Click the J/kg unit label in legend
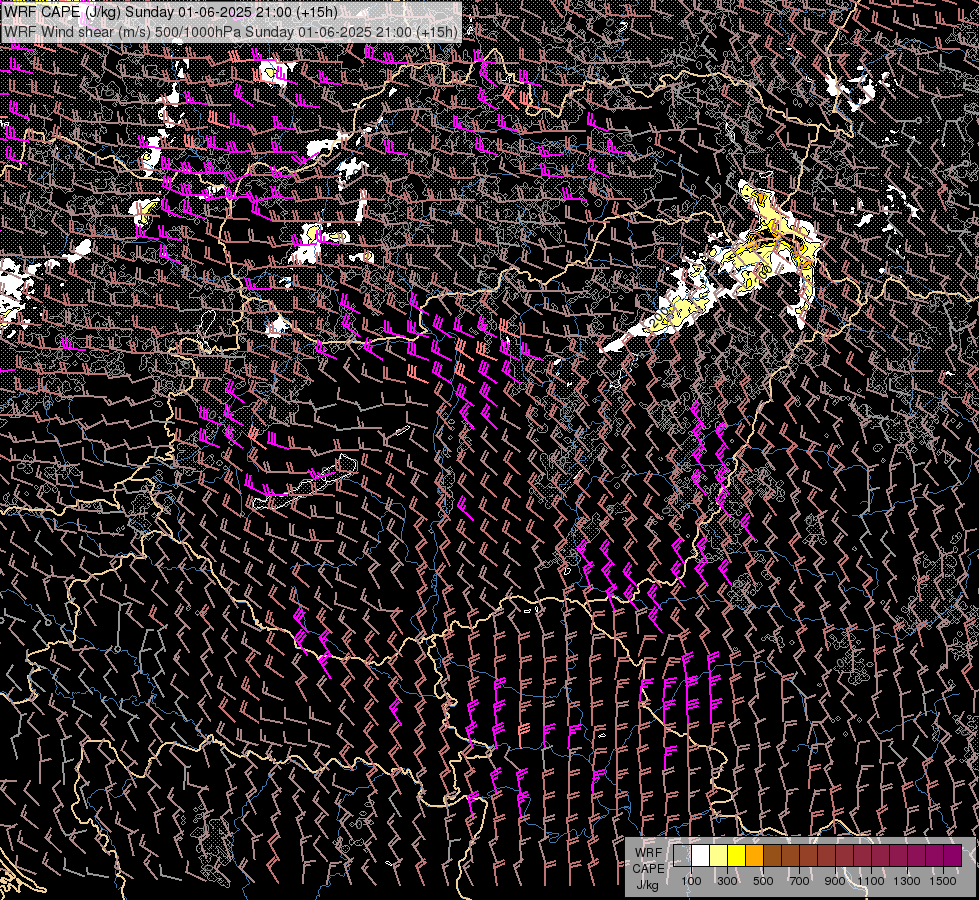The width and height of the screenshot is (979, 900). click(x=648, y=884)
